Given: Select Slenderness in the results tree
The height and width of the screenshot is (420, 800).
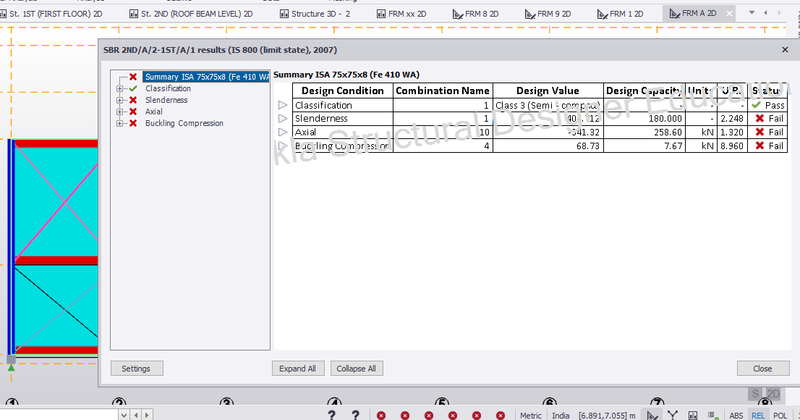Looking at the screenshot, I should [166, 100].
